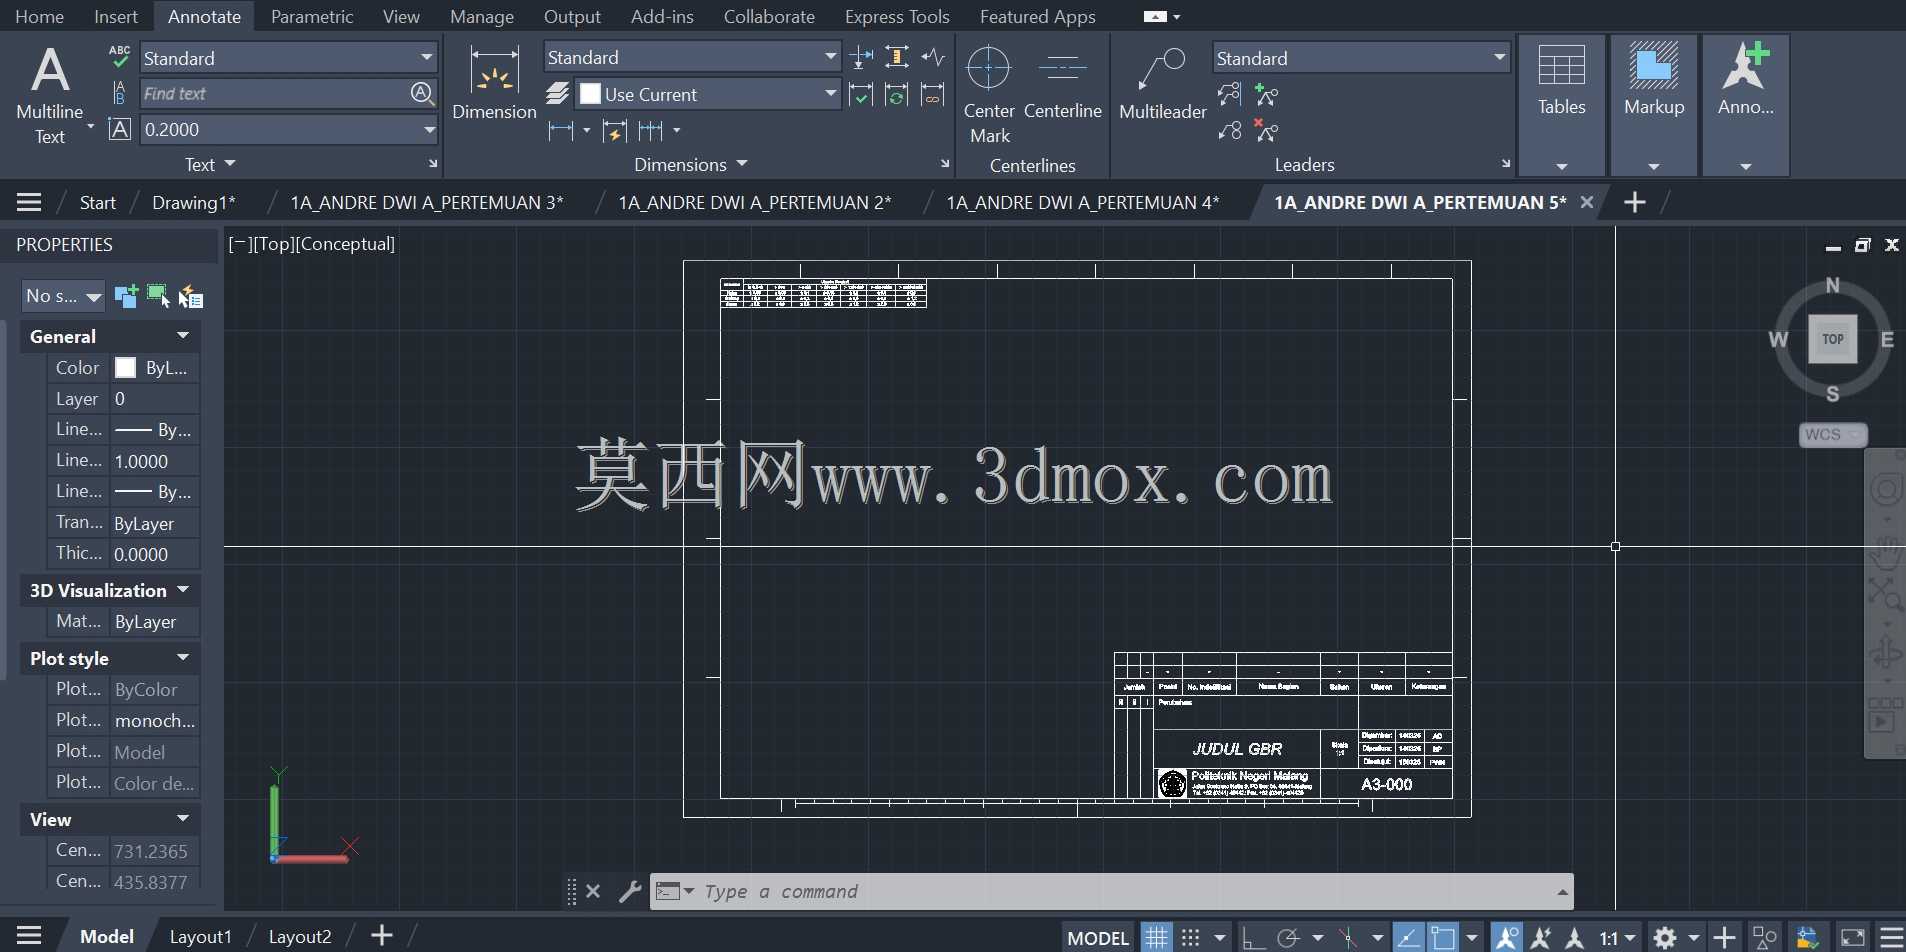Toggle snap mode dots button
Viewport: 1906px width, 952px height.
tap(1190, 938)
